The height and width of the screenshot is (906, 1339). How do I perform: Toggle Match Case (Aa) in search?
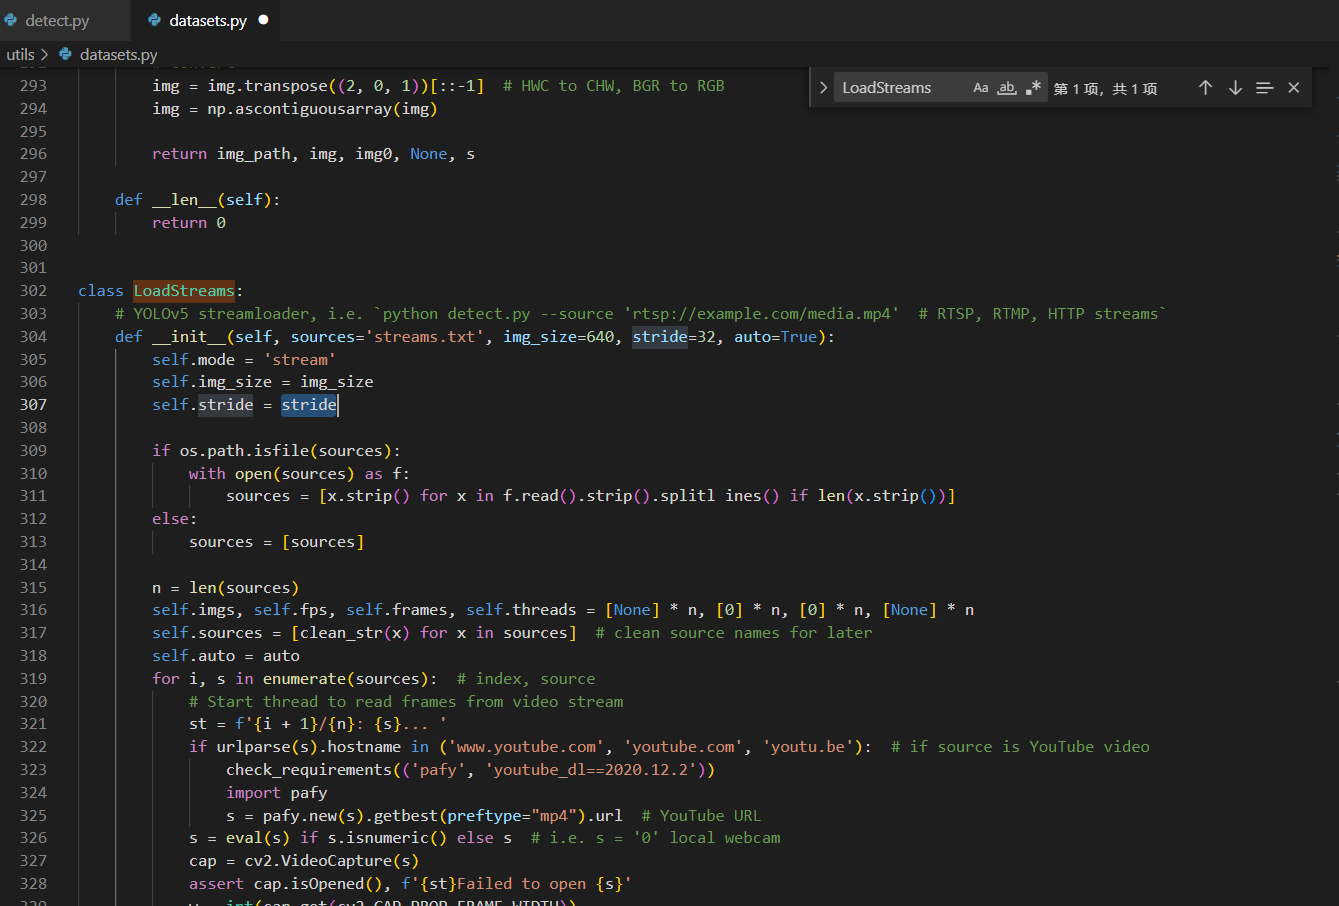[980, 88]
